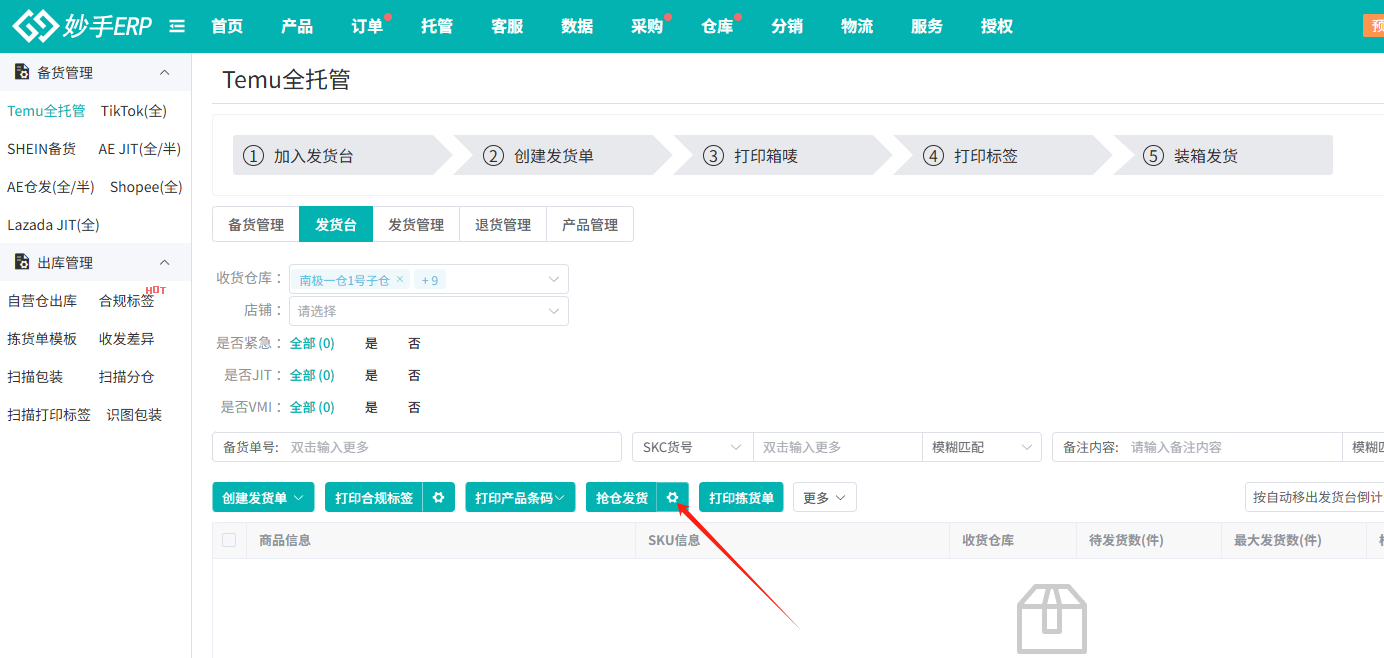Open 扫描打印标签 in sidebar

coord(49,414)
